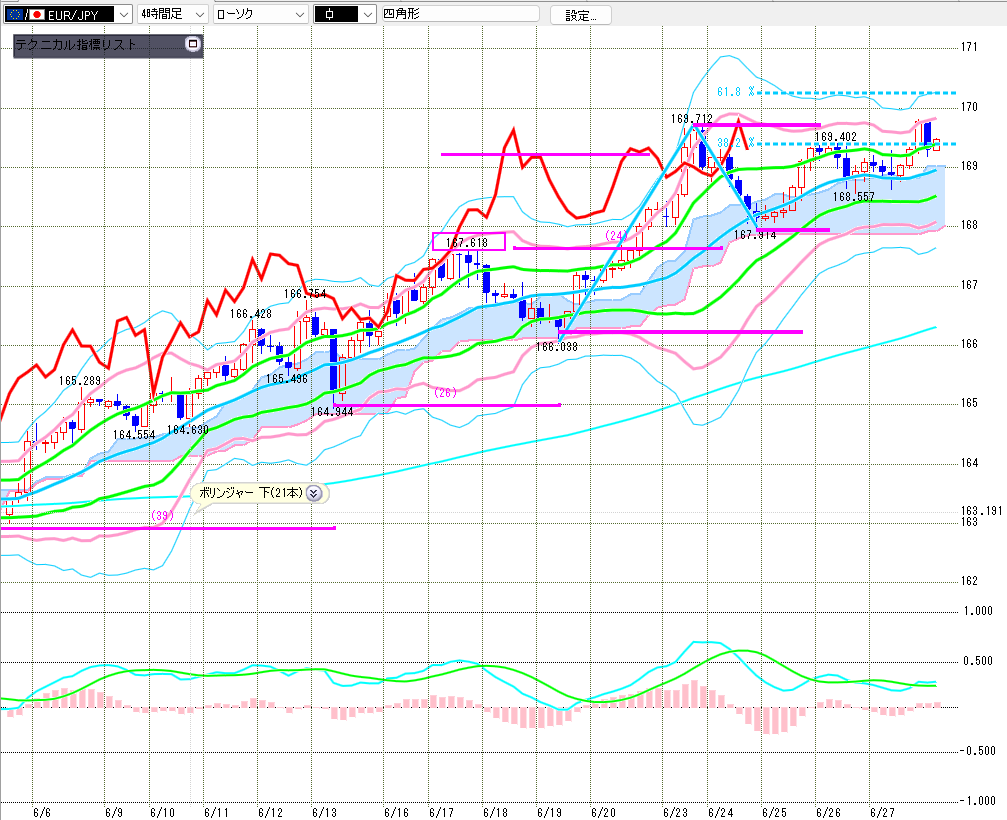The height and width of the screenshot is (820, 1007).
Task: Click the (26) magenta count label
Action: click(445, 392)
